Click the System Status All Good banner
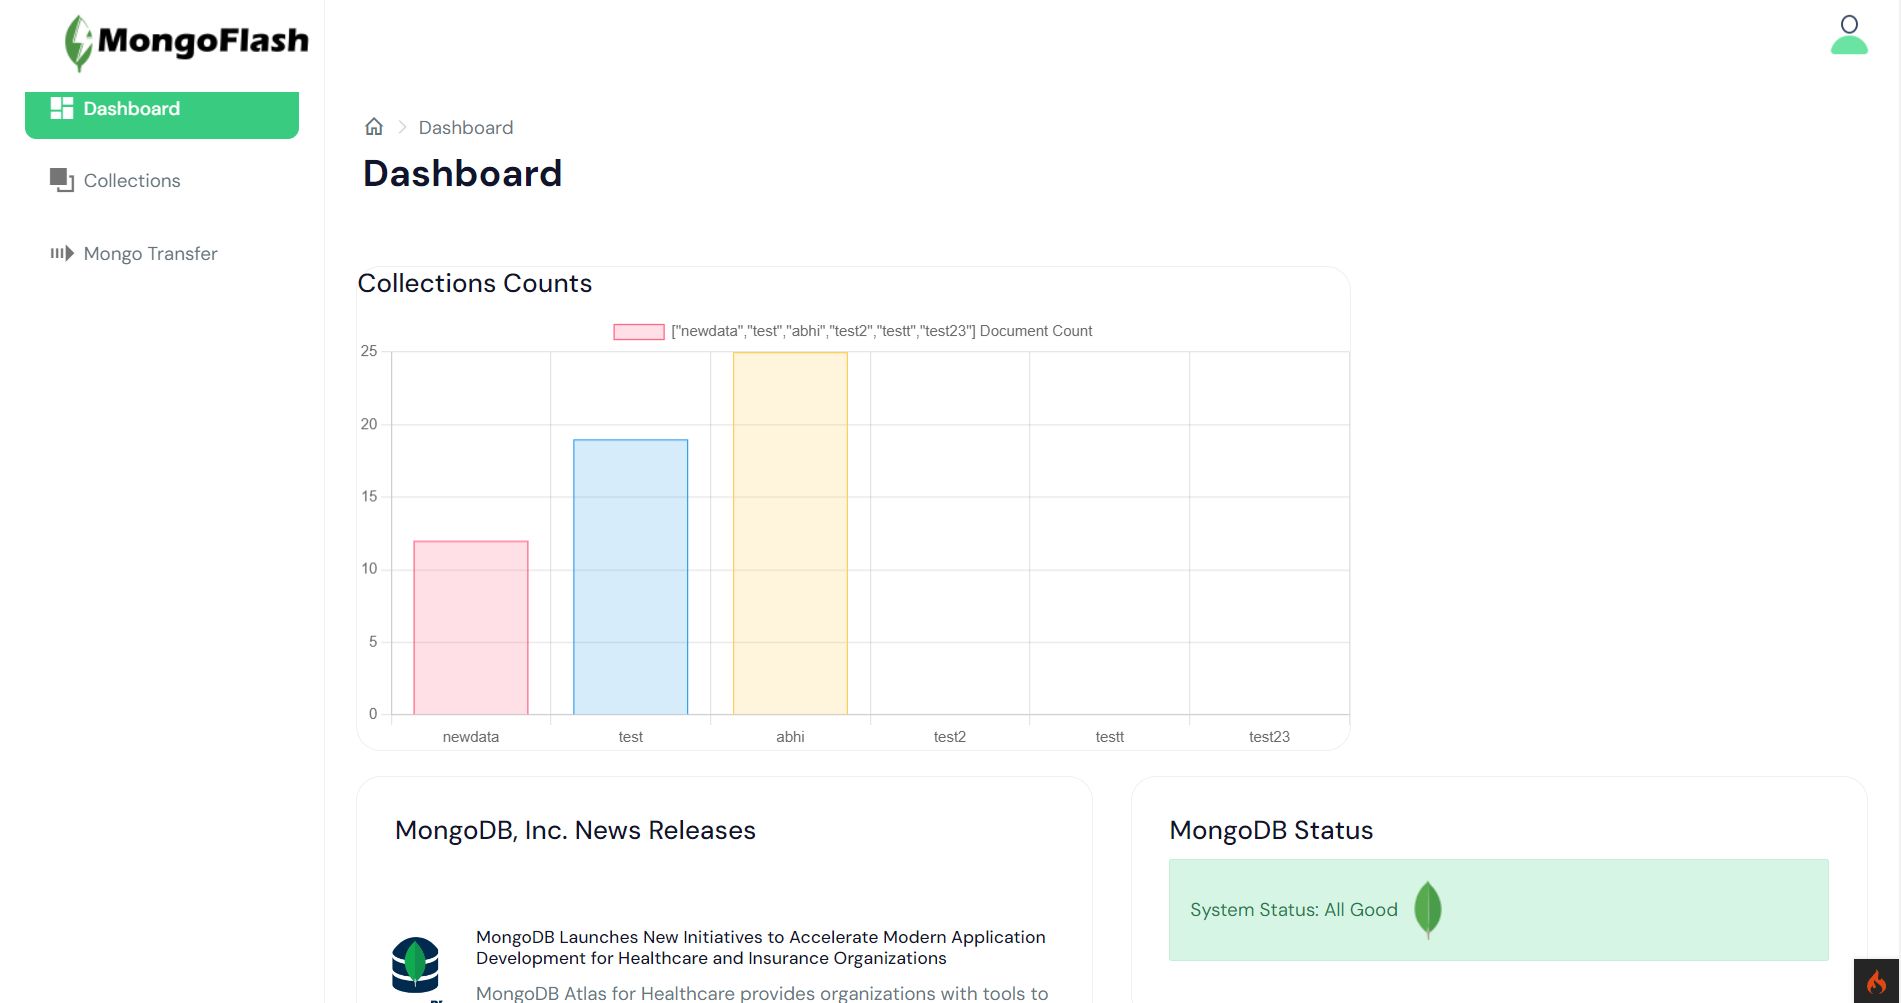The width and height of the screenshot is (1901, 1003). point(1497,910)
